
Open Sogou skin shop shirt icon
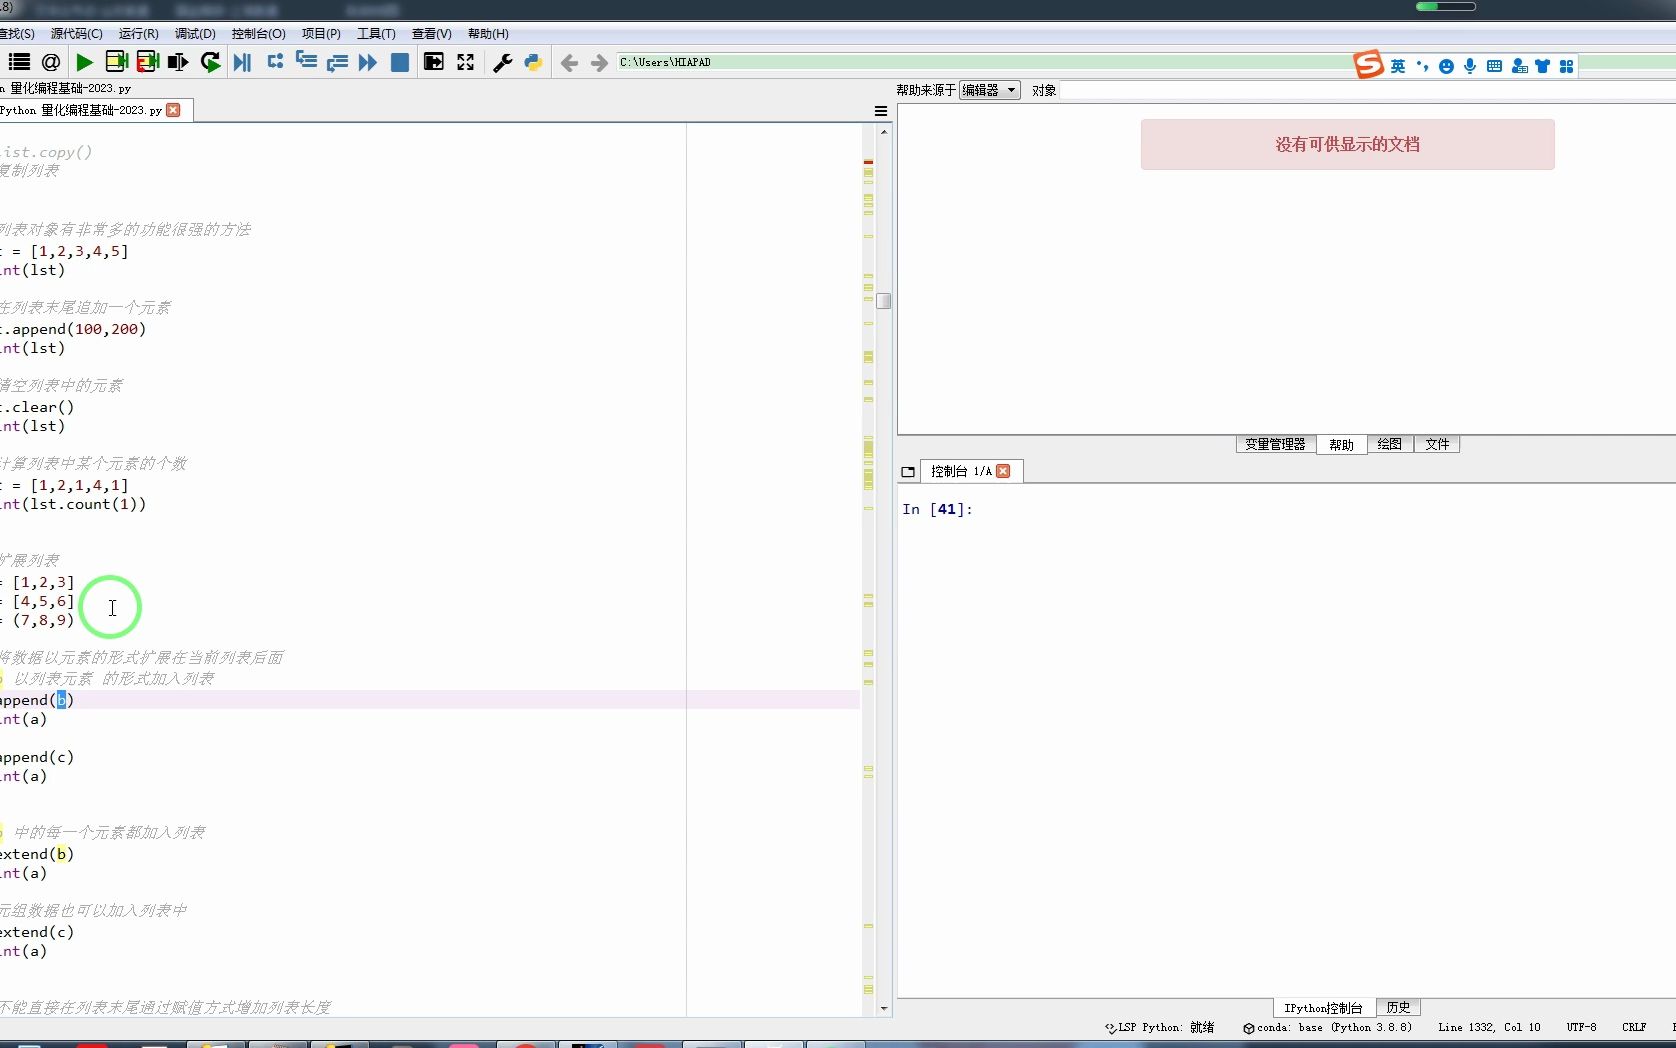(x=1542, y=66)
